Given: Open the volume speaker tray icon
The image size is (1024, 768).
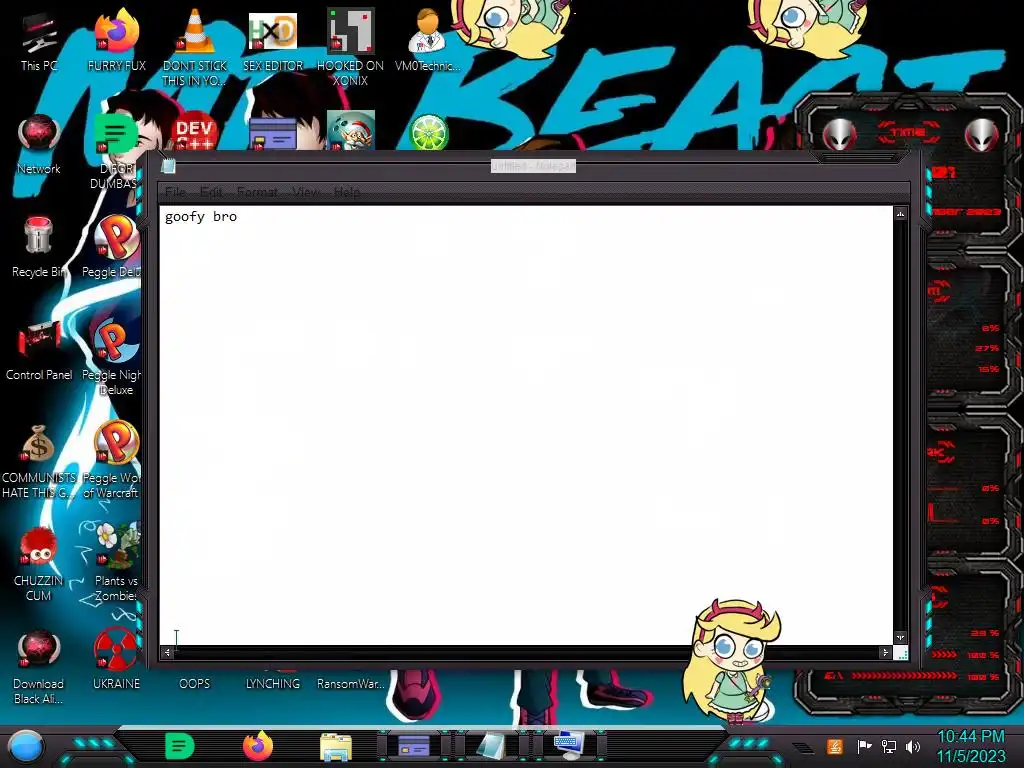Looking at the screenshot, I should click(x=913, y=746).
